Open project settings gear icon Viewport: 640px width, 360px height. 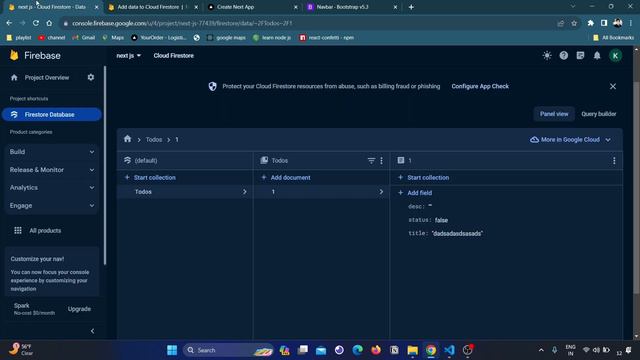(x=91, y=77)
